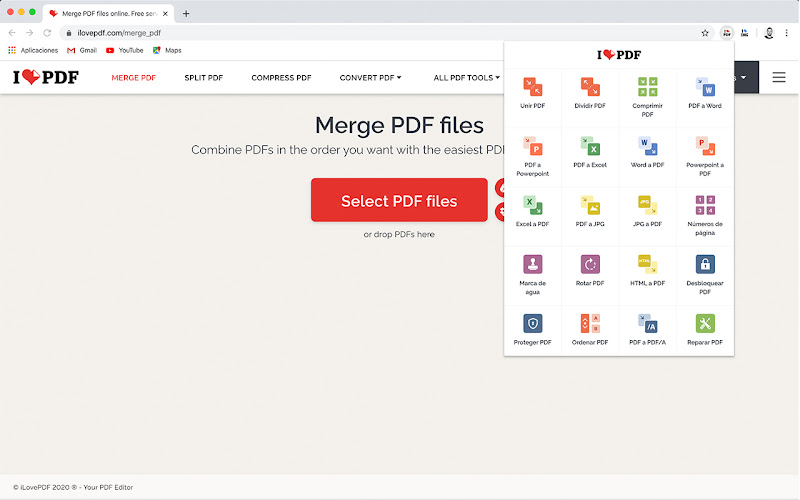Open PDF a Powerpoint converter

coord(532,156)
